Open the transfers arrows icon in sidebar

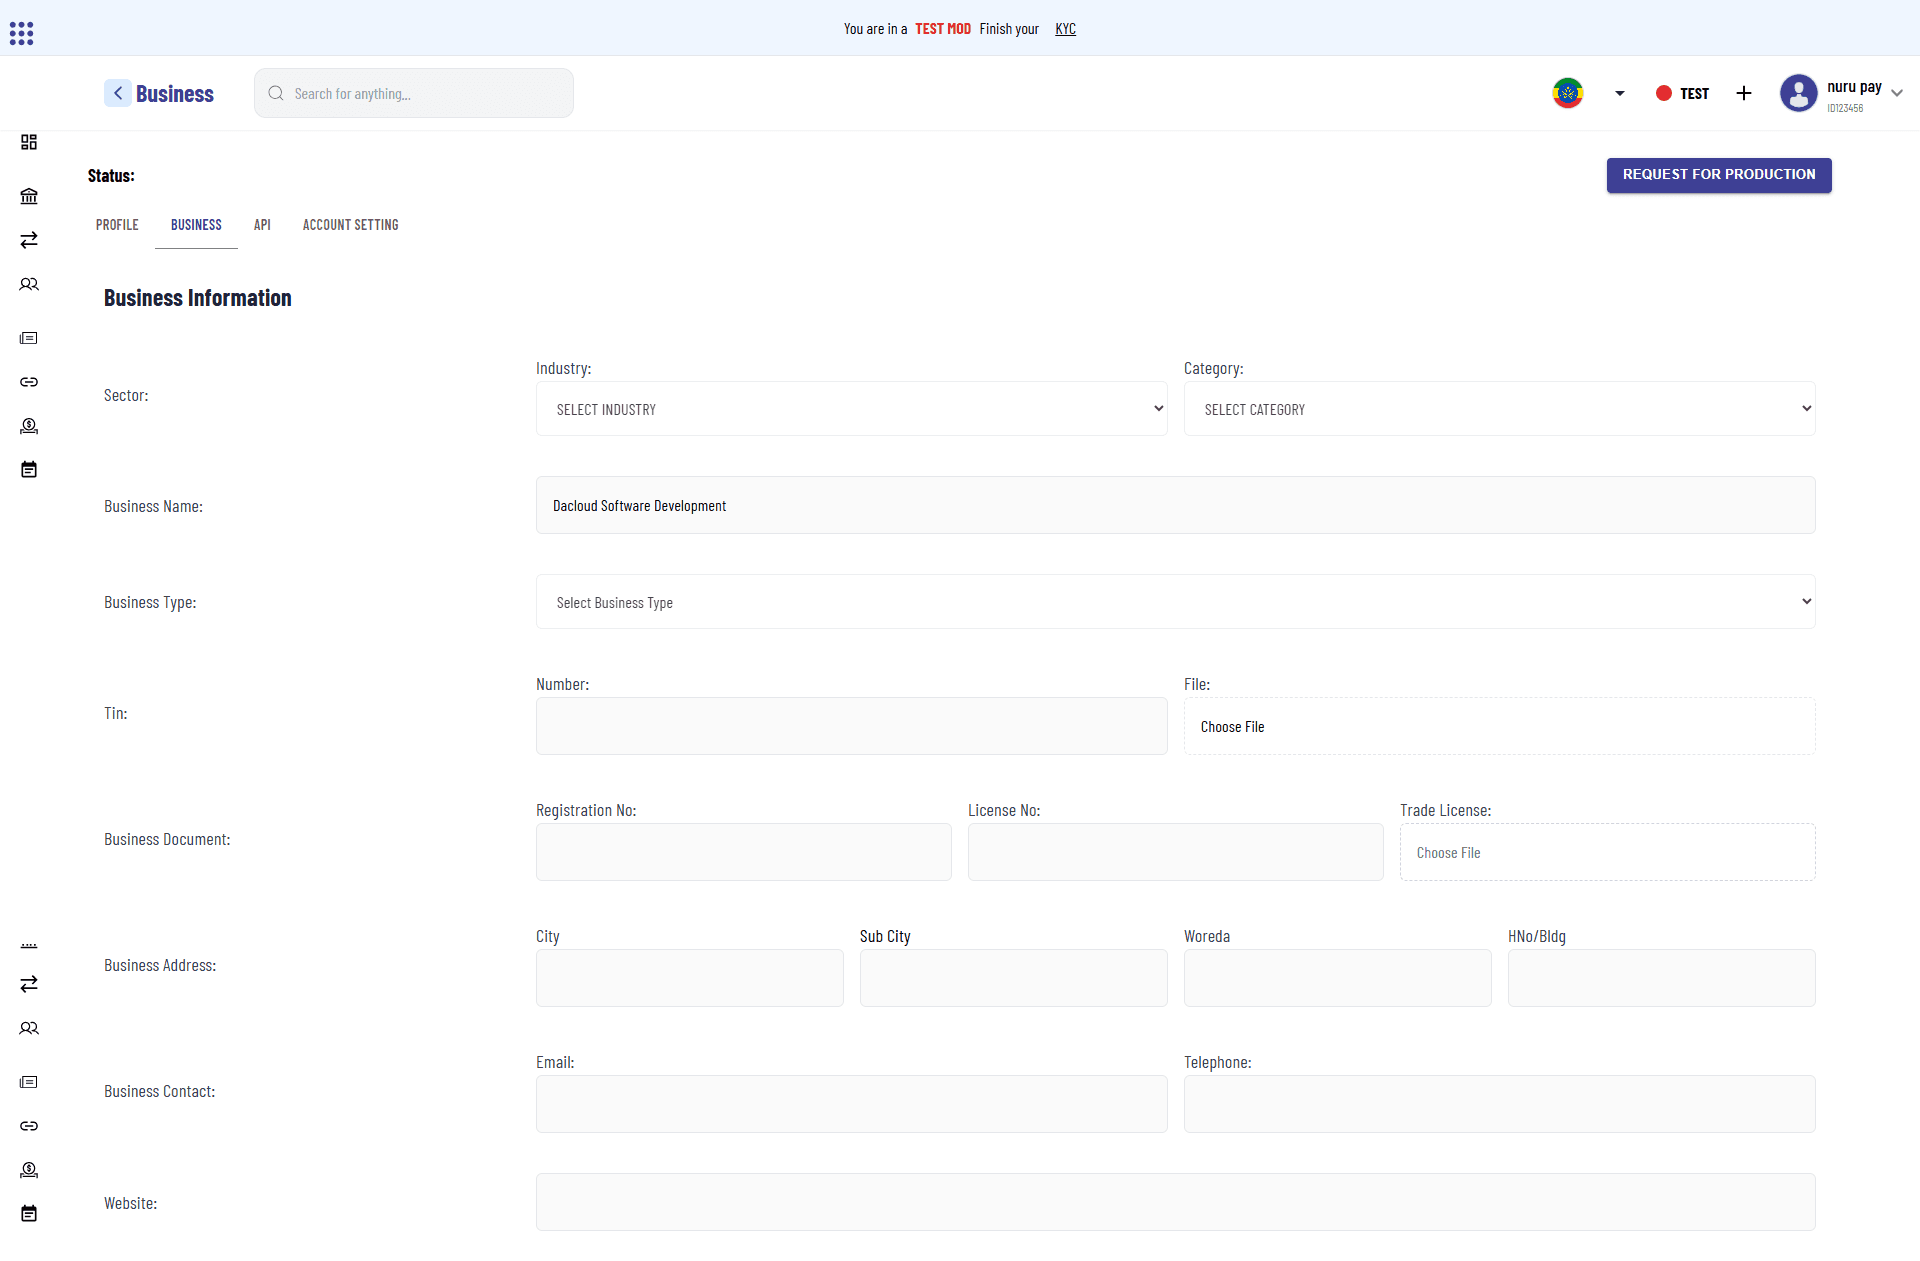(x=29, y=240)
